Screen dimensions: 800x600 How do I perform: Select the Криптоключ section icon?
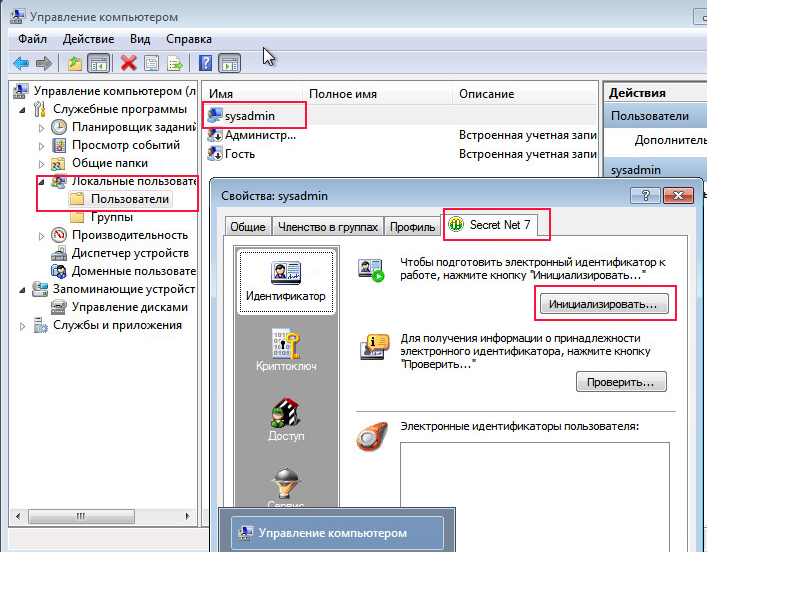(286, 350)
